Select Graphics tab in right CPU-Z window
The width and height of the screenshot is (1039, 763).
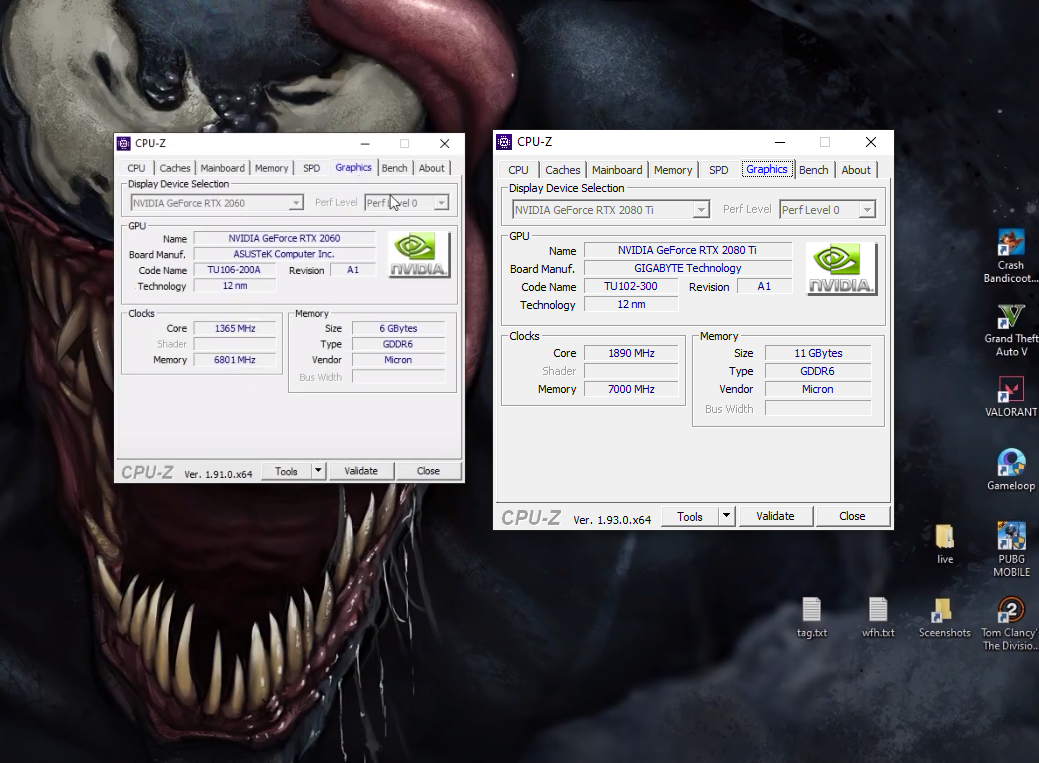pyautogui.click(x=767, y=169)
